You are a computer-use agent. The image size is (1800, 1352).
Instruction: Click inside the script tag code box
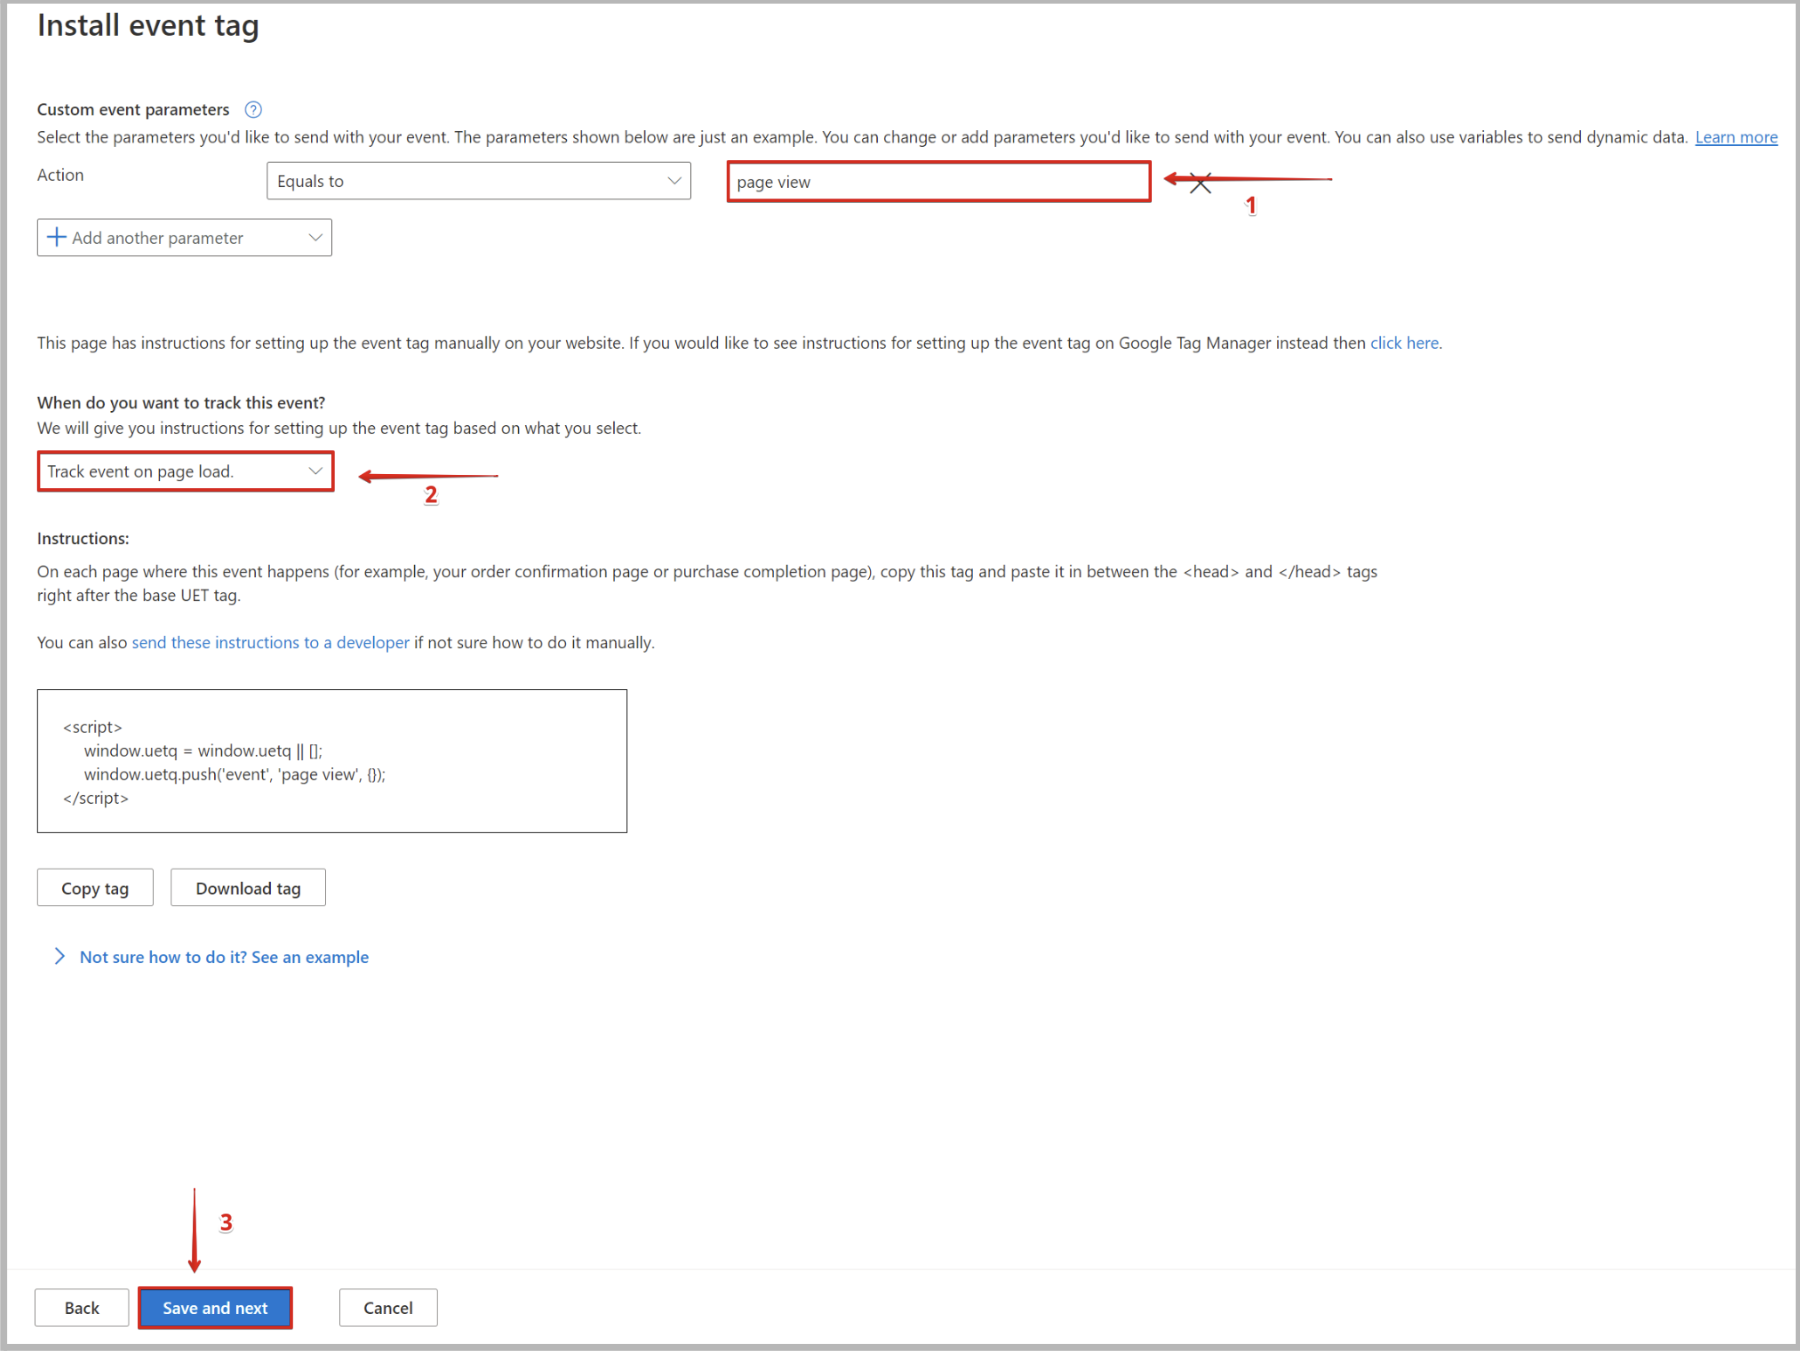332,761
